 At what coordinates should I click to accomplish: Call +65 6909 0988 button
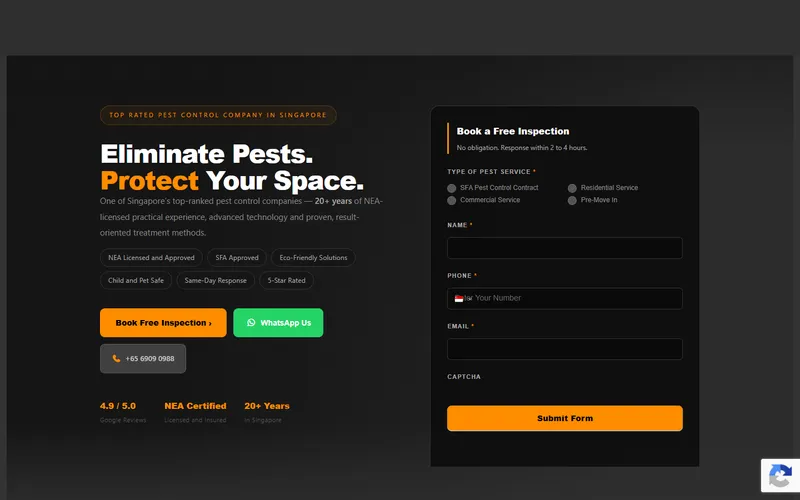(x=143, y=359)
